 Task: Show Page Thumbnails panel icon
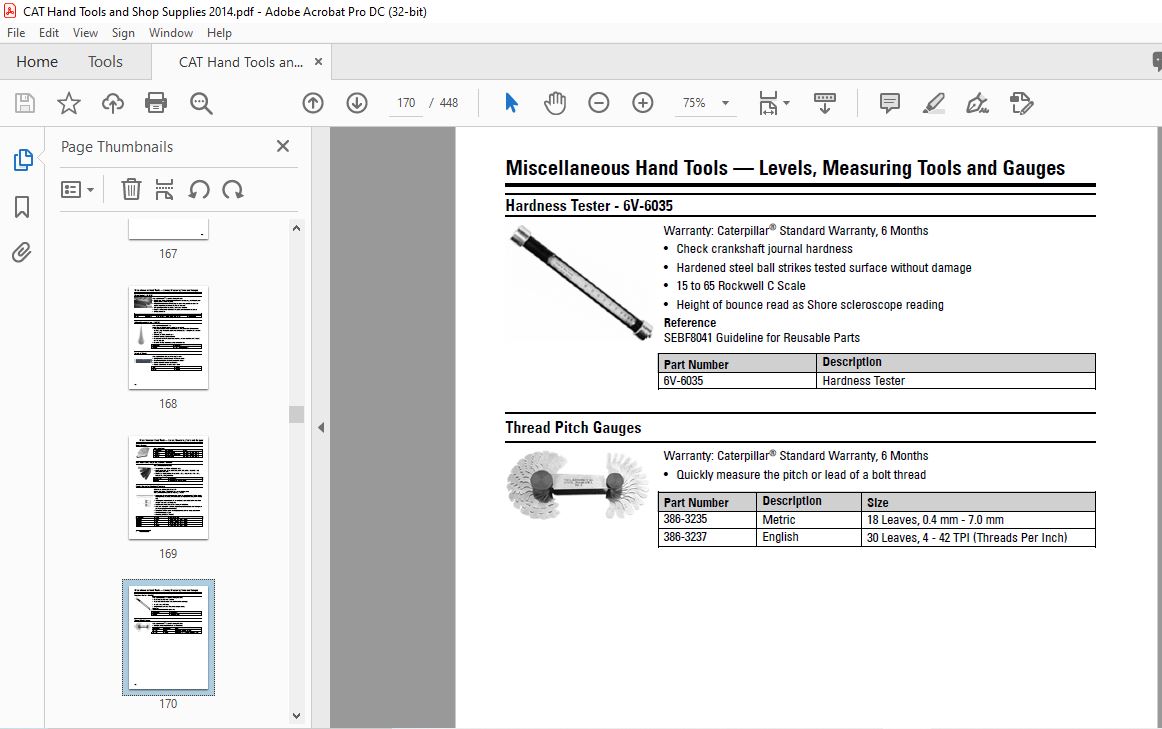tap(23, 159)
